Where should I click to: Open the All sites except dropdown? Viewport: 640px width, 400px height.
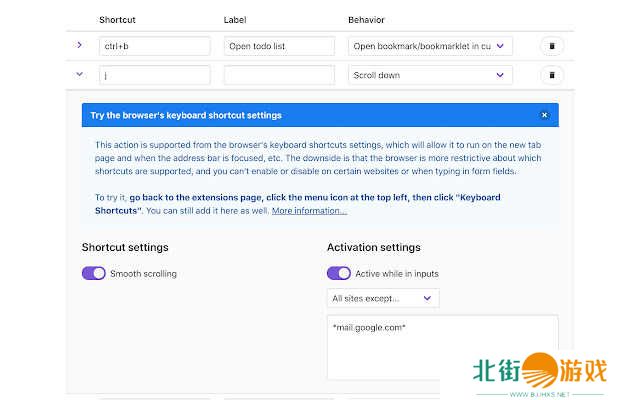(383, 298)
